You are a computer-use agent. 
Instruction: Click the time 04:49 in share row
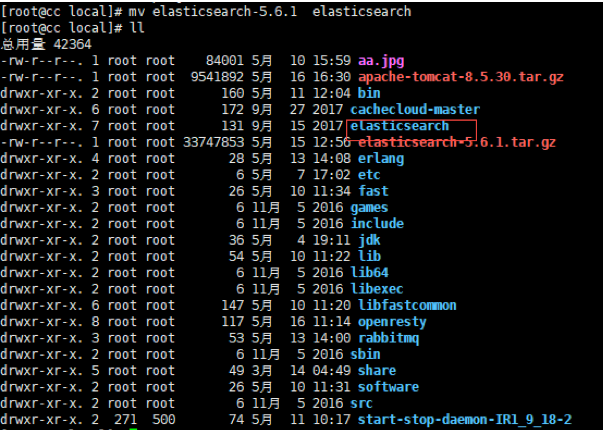pyautogui.click(x=331, y=370)
